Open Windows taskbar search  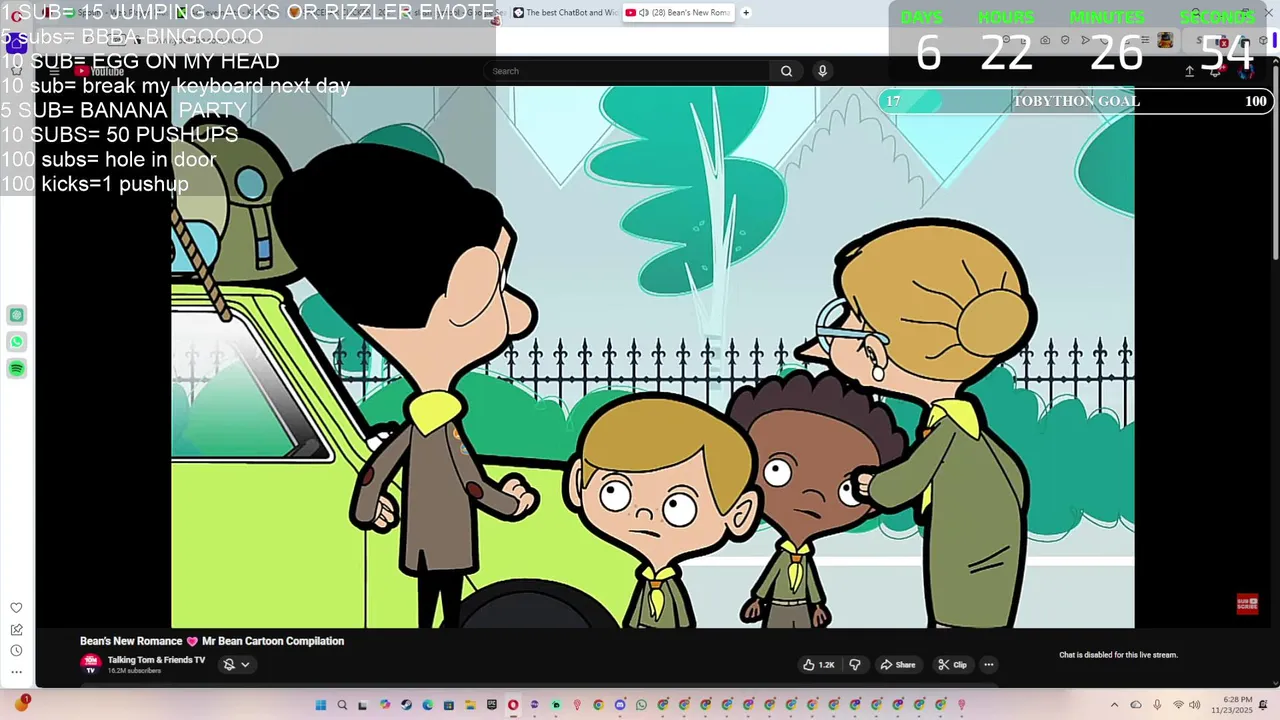click(x=342, y=705)
